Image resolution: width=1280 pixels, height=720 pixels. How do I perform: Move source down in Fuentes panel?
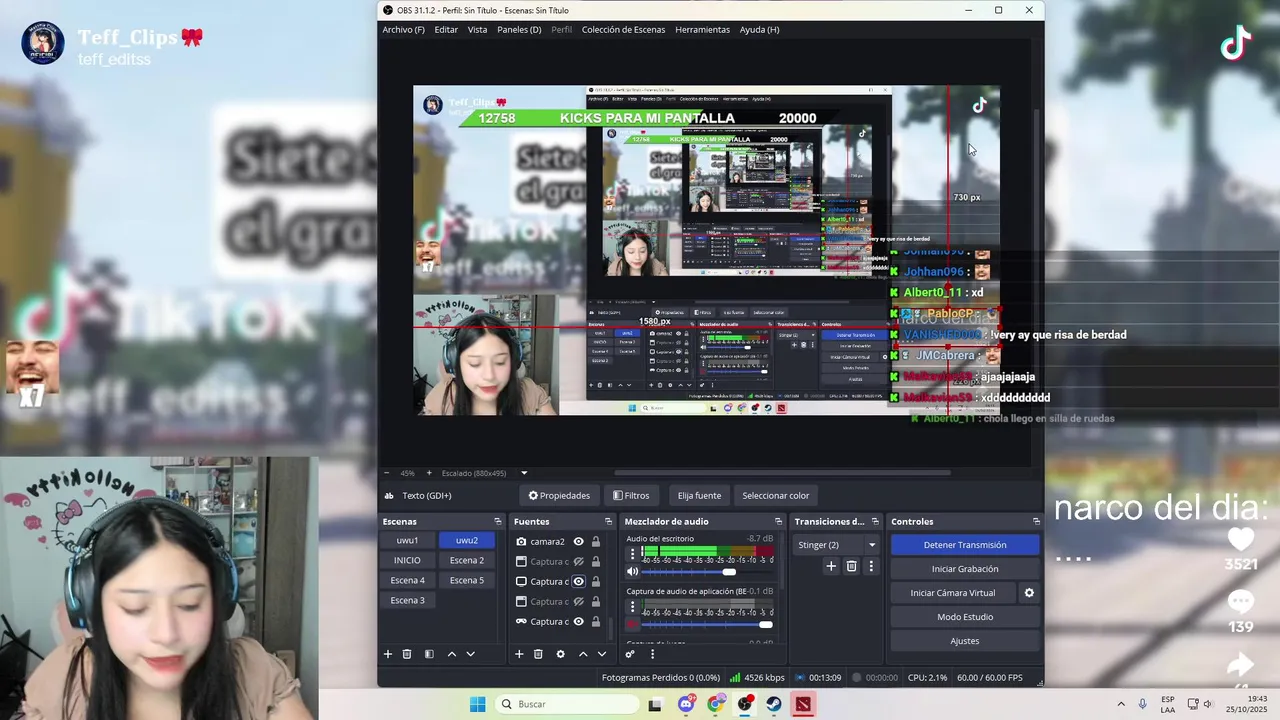point(601,654)
